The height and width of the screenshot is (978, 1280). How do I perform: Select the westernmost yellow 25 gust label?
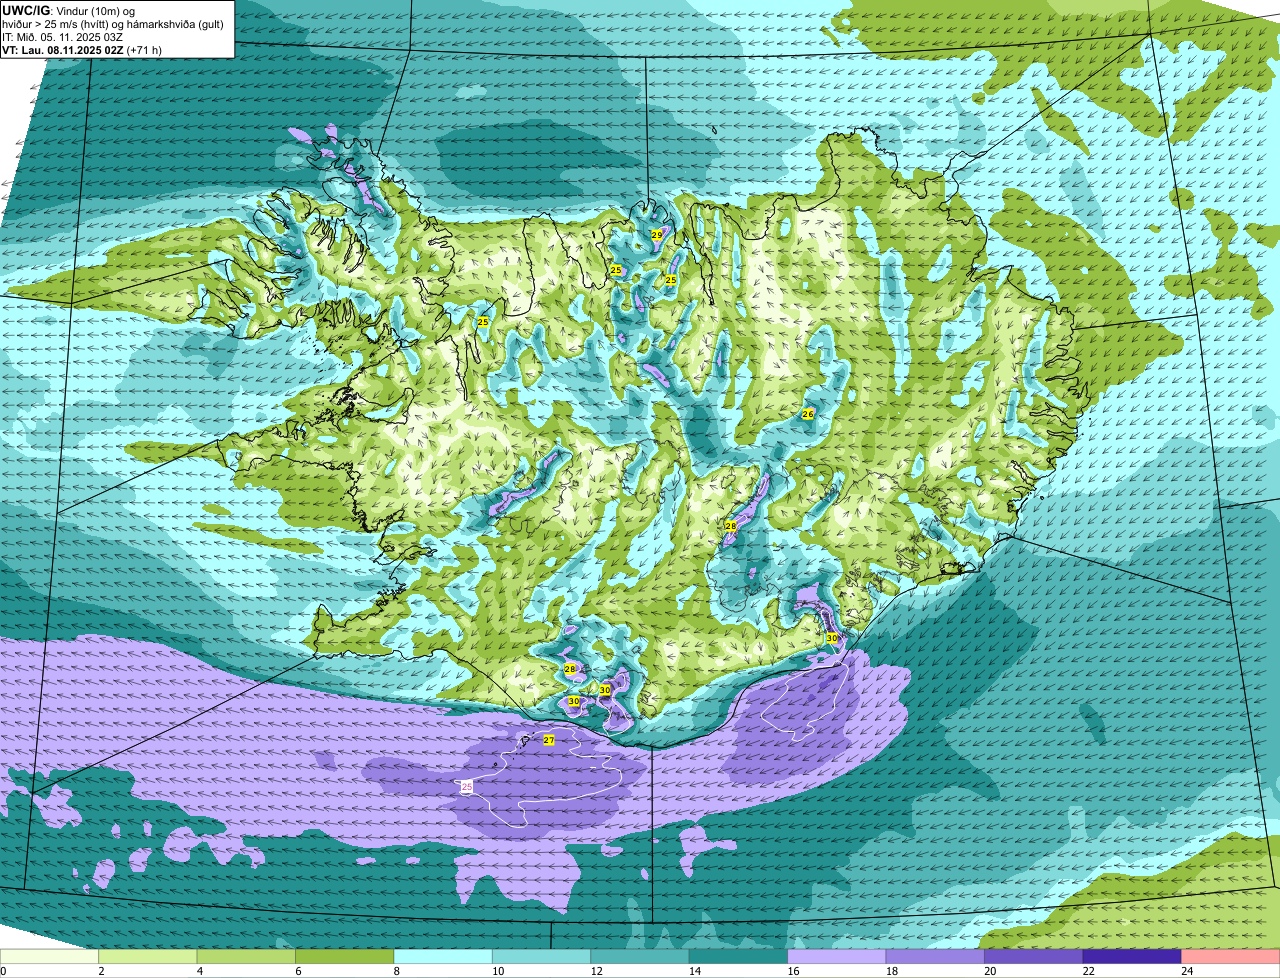pos(483,321)
